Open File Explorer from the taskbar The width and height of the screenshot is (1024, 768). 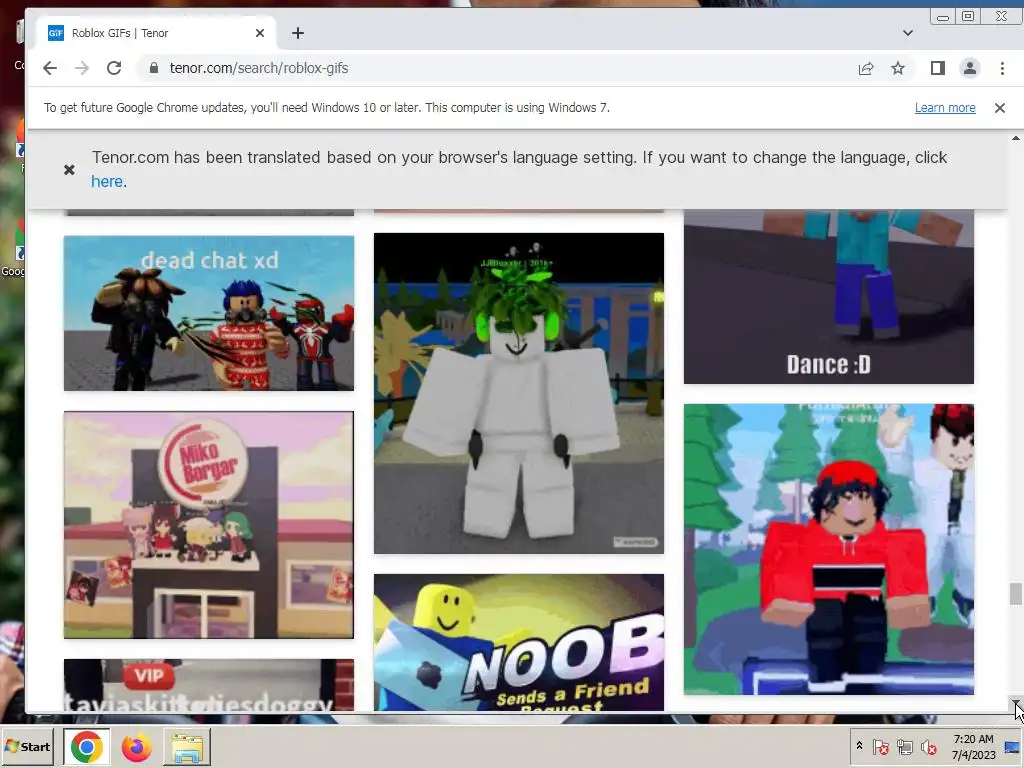(187, 746)
